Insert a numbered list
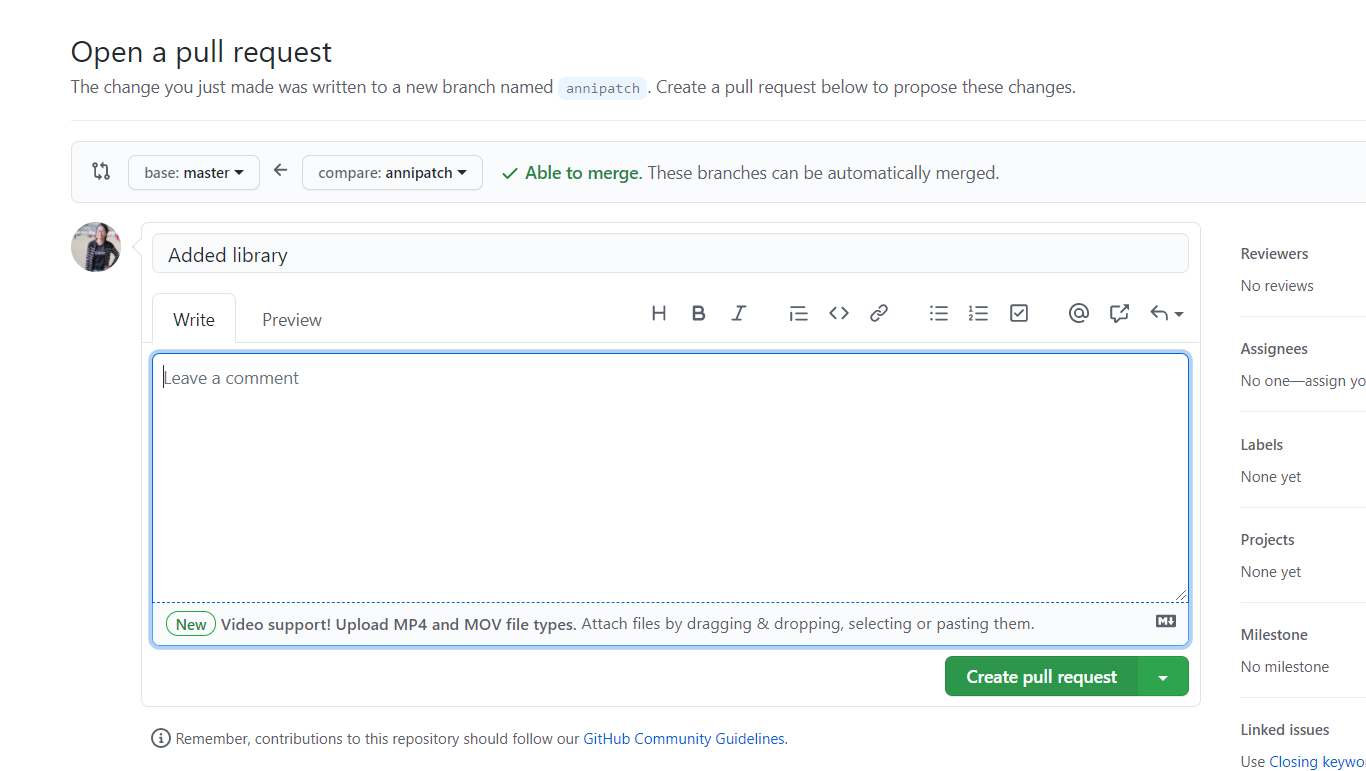The image size is (1366, 771). pyautogui.click(x=978, y=314)
